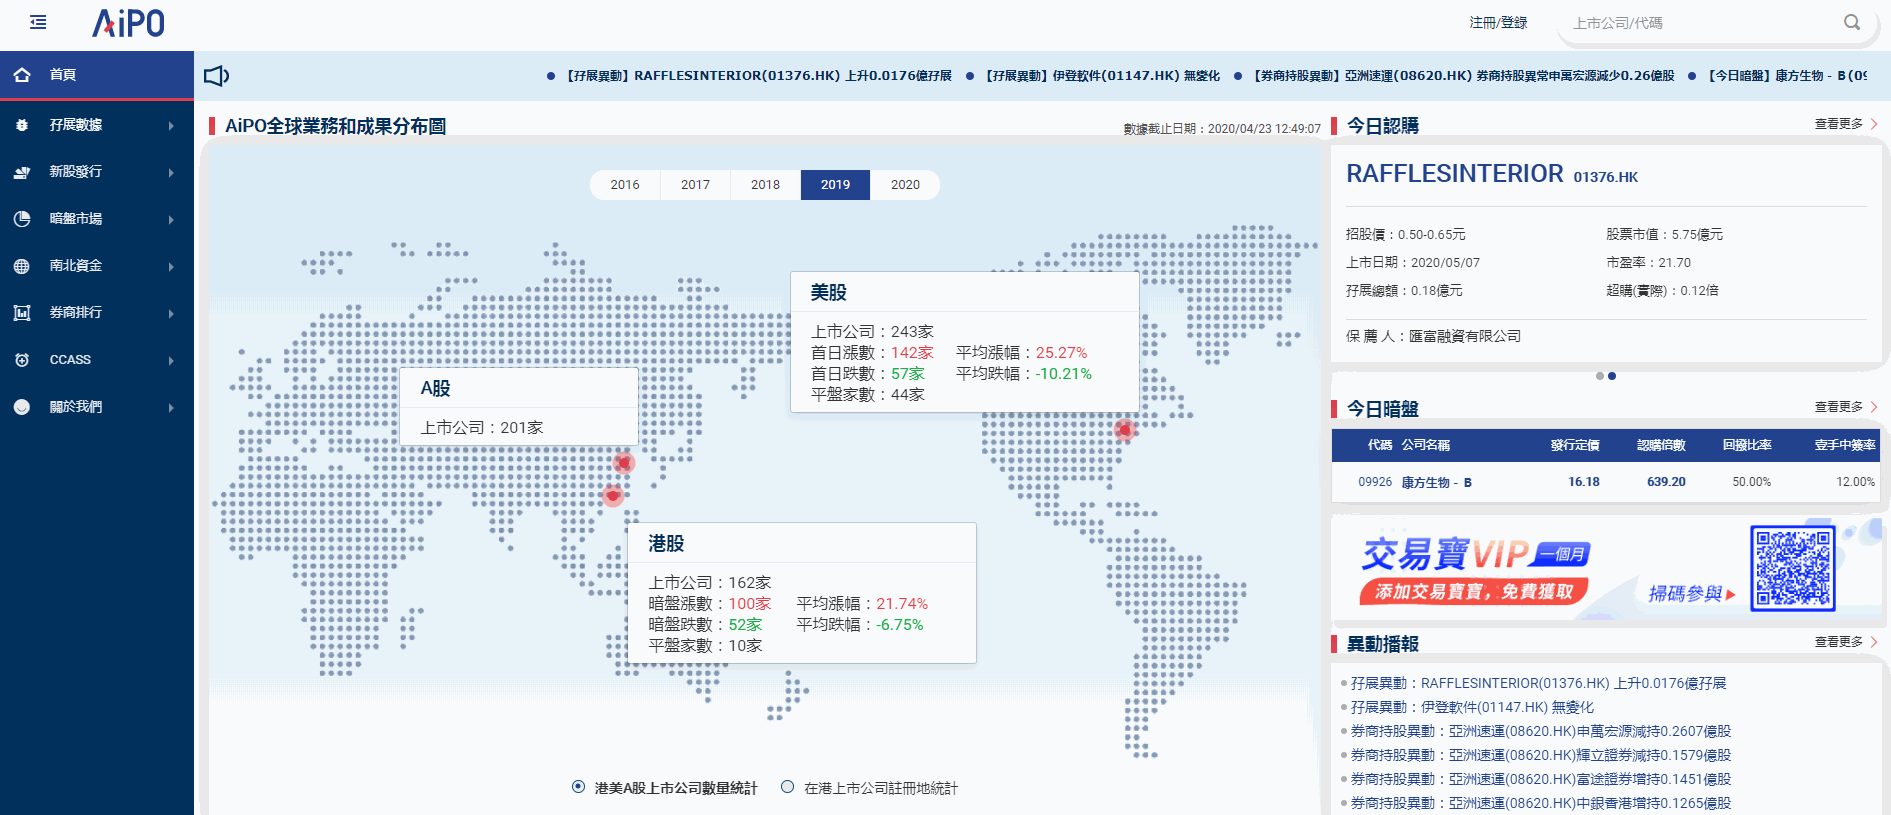Click the announcement speaker icon
The image size is (1891, 815).
(x=216, y=76)
